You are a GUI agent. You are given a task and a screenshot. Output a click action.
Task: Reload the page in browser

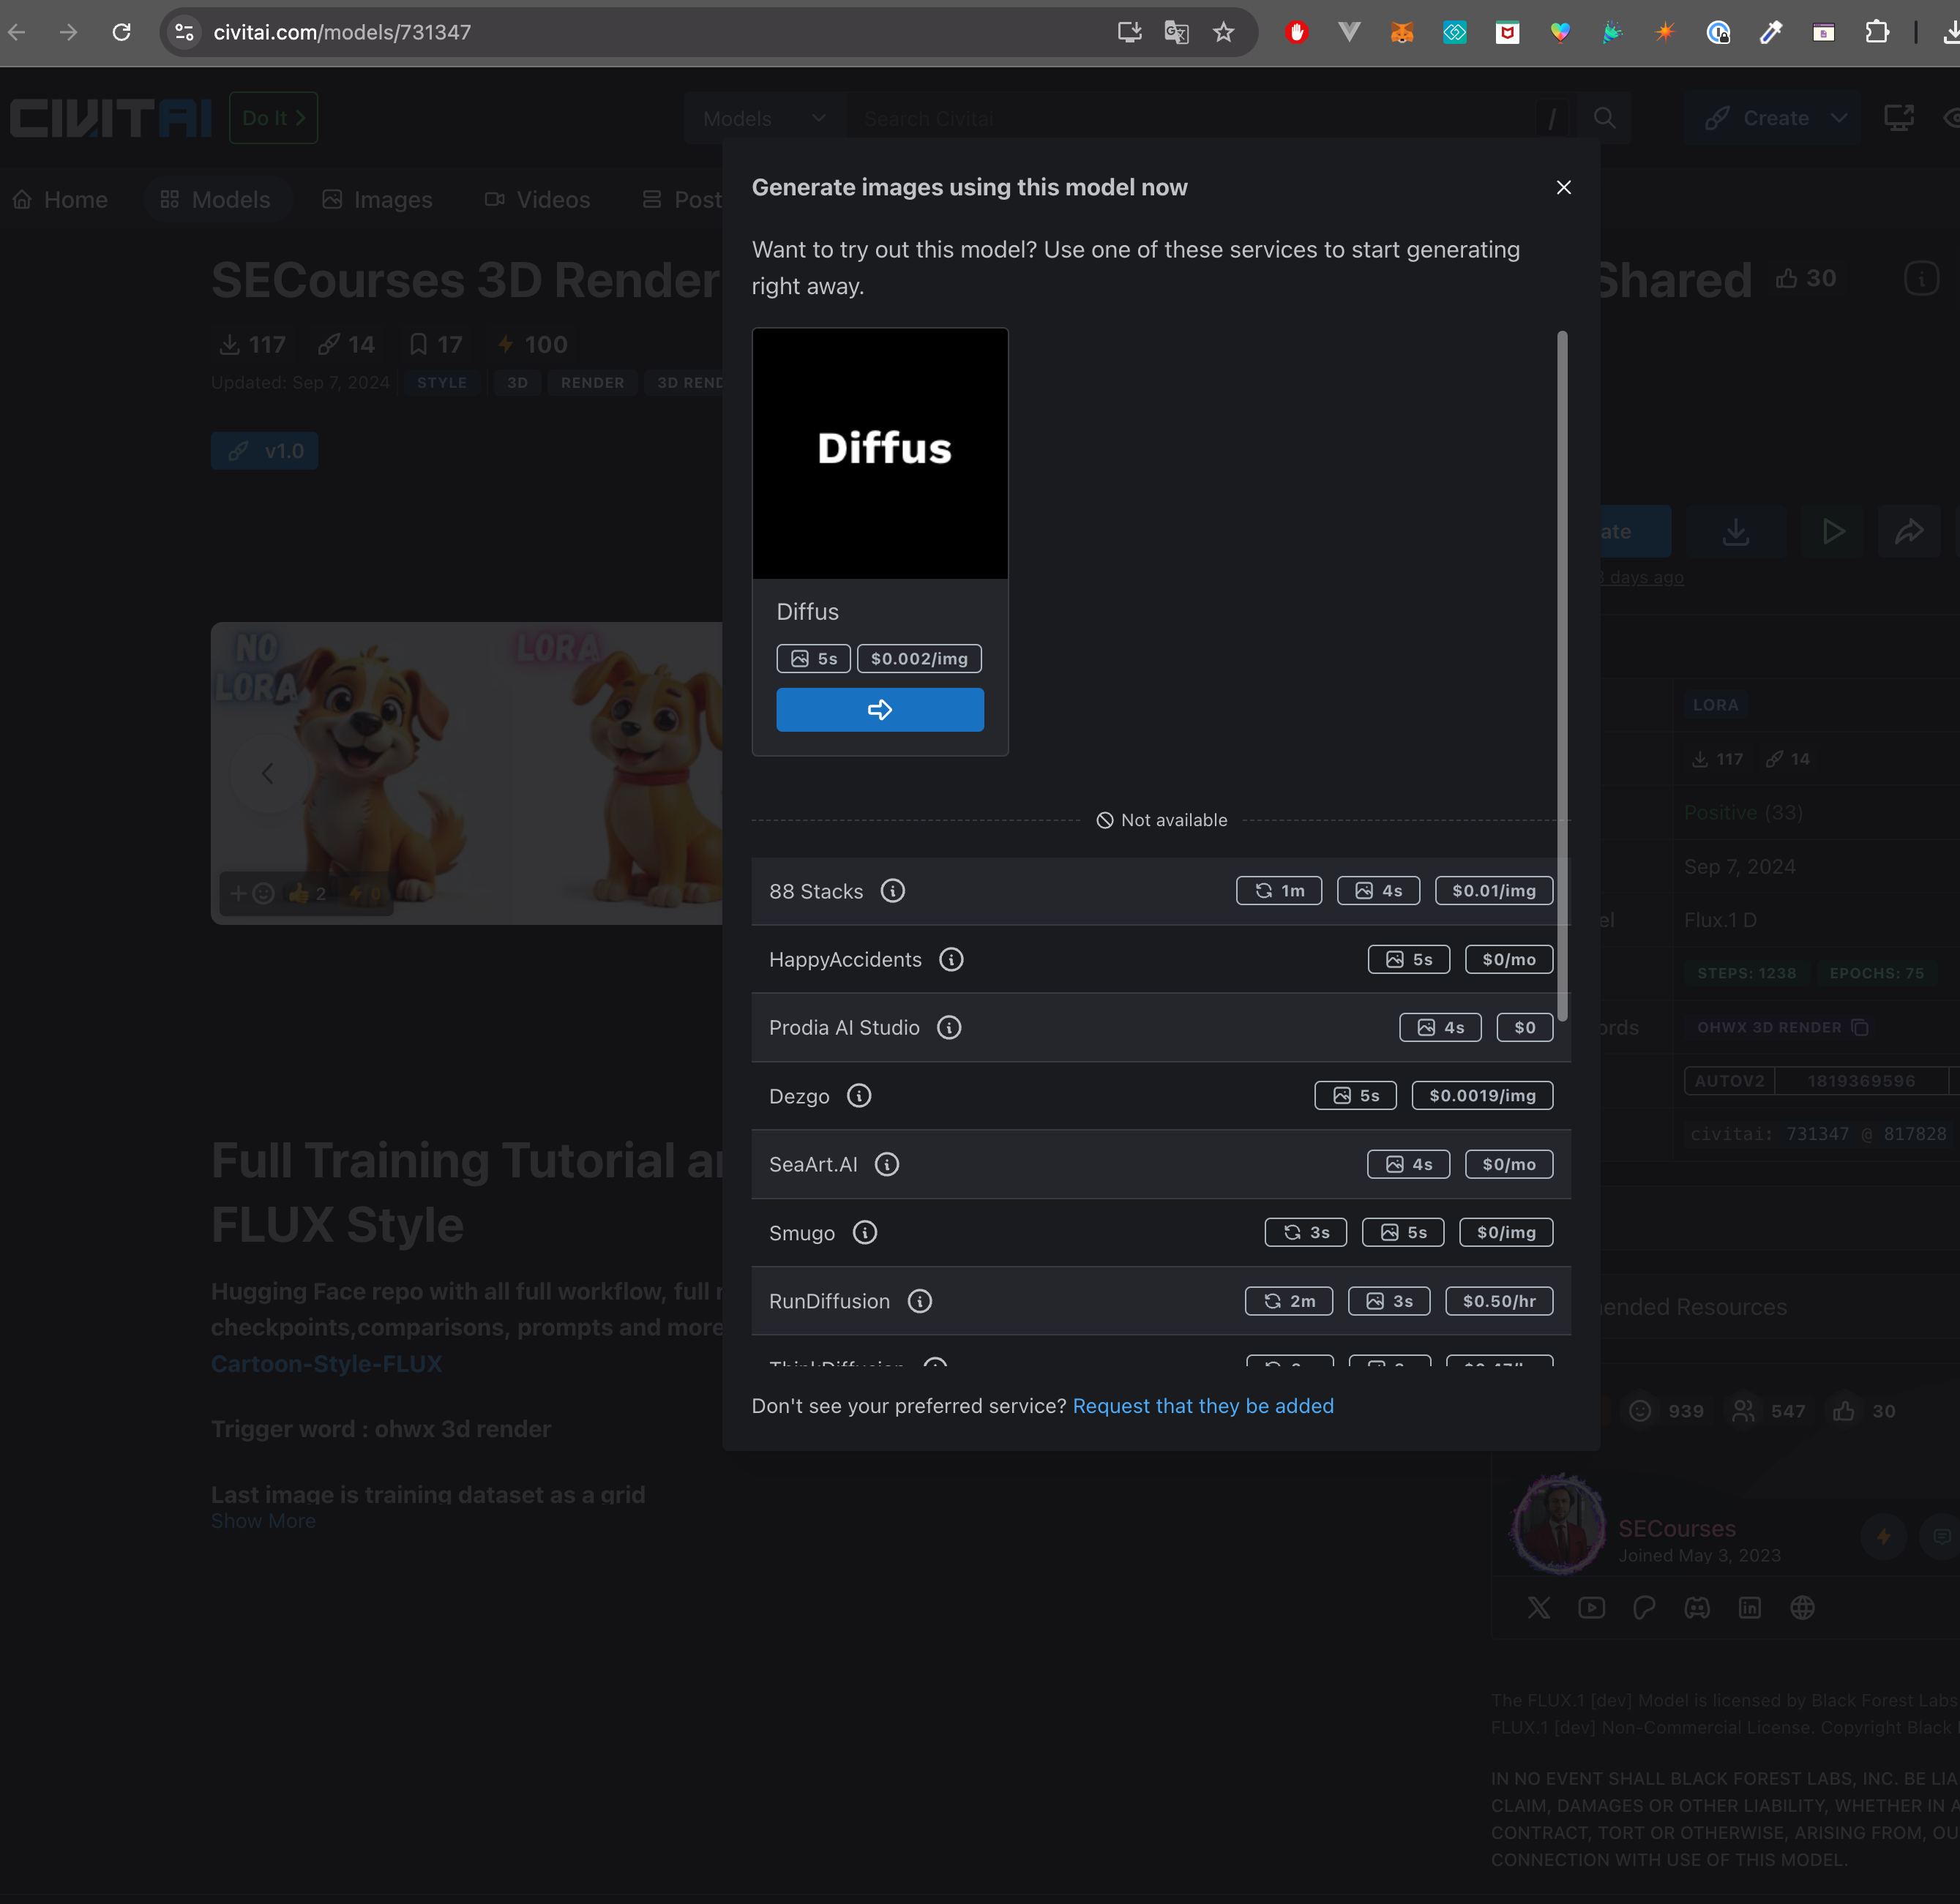click(121, 32)
